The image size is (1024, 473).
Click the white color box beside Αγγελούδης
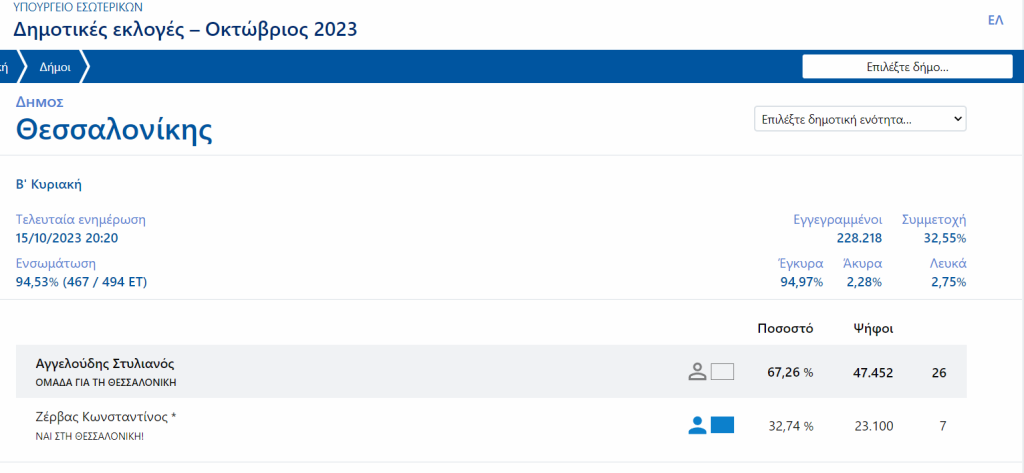(x=722, y=372)
